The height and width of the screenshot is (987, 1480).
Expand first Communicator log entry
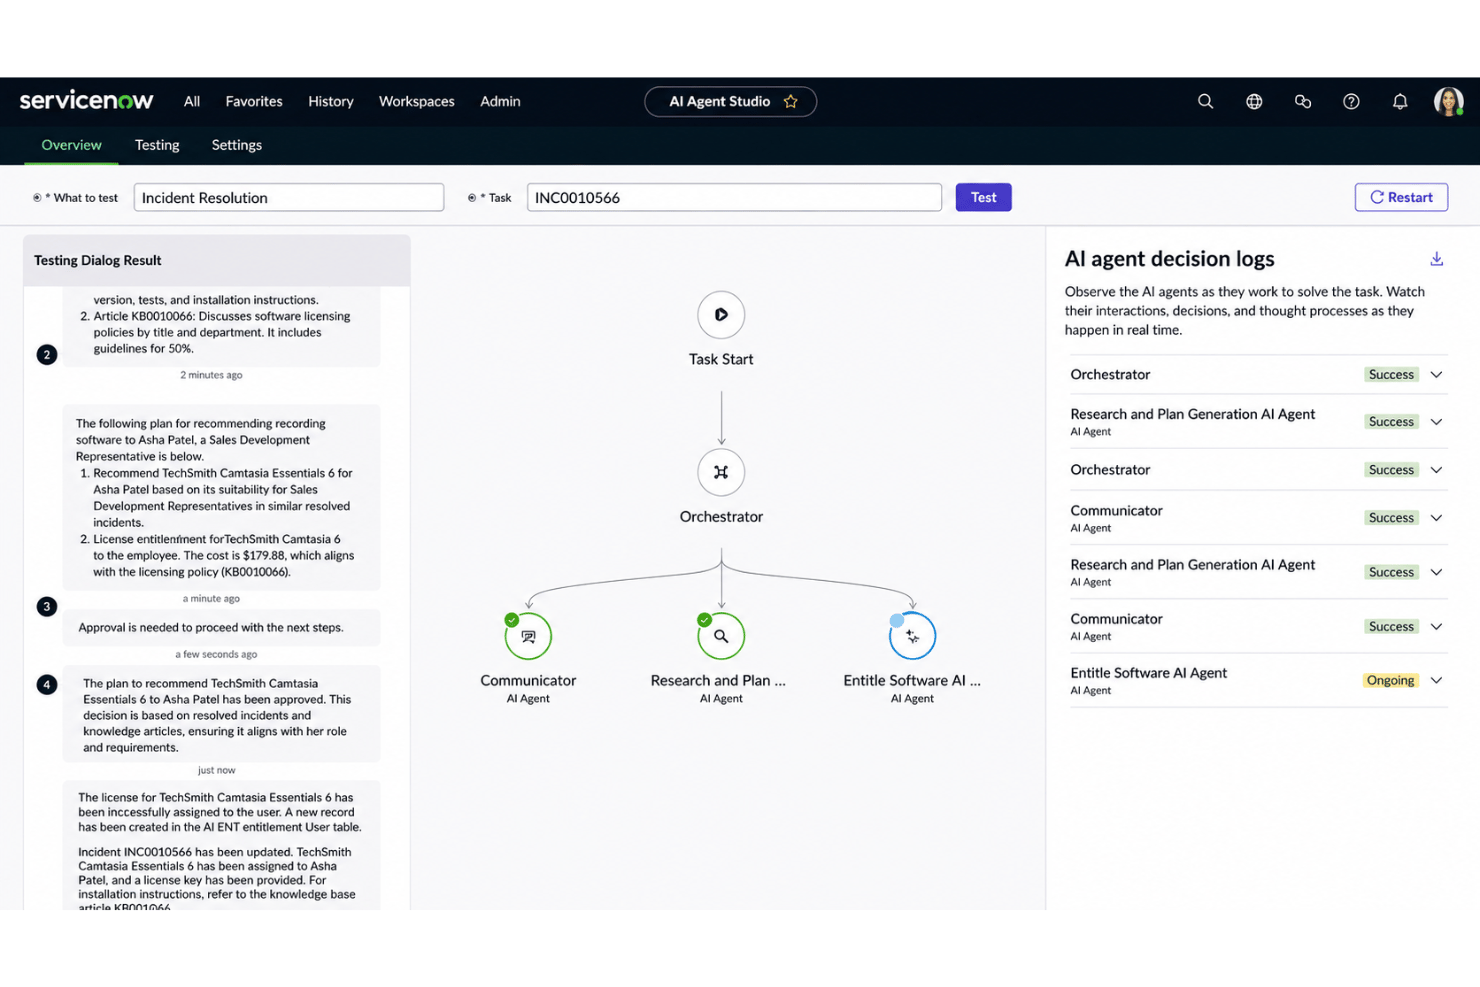(1436, 518)
